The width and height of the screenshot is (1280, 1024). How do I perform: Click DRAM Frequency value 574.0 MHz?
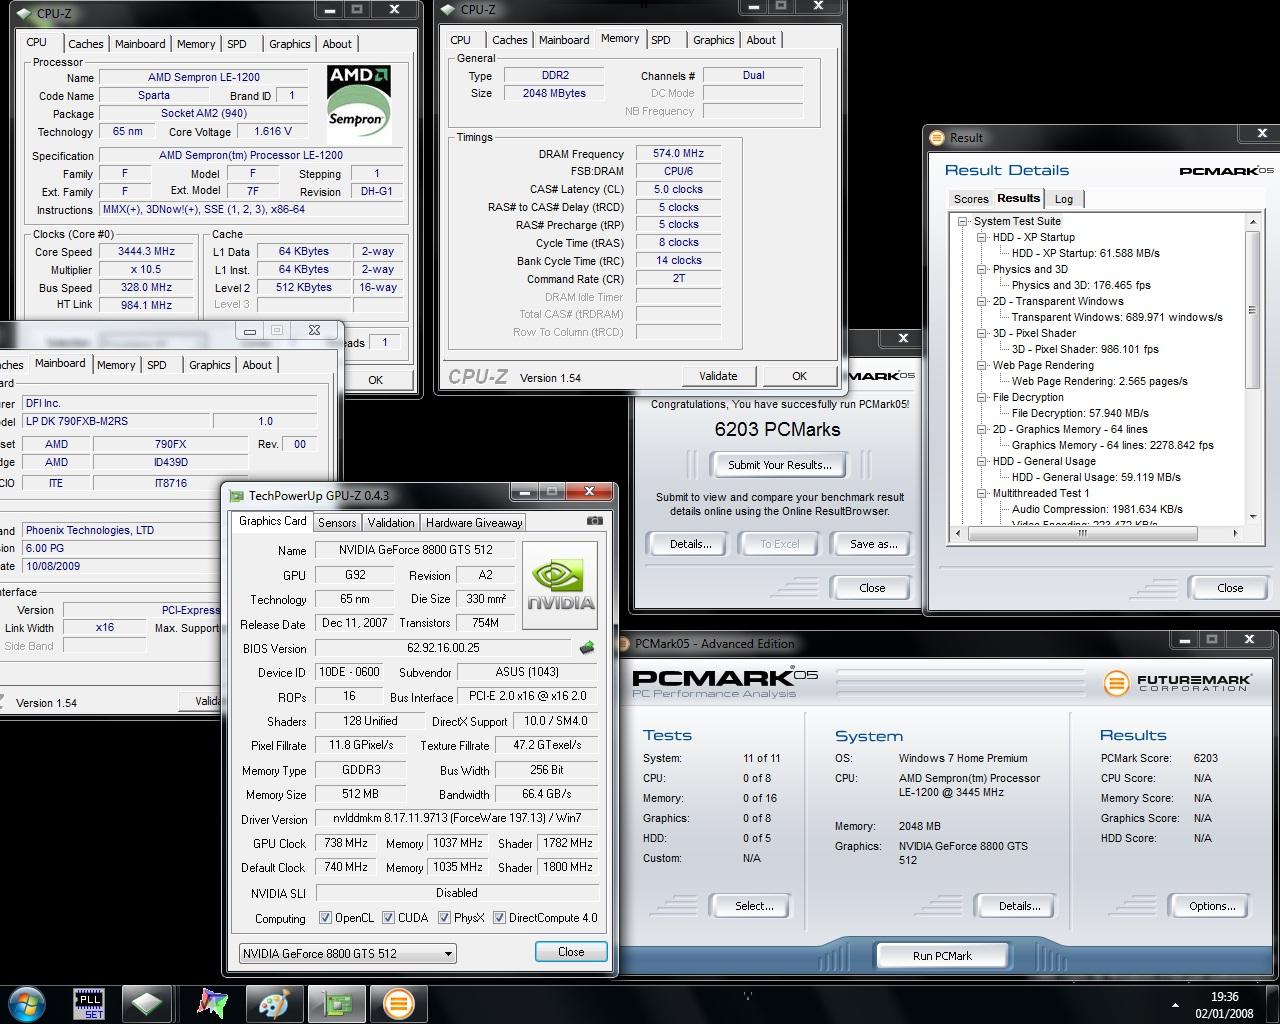(678, 154)
